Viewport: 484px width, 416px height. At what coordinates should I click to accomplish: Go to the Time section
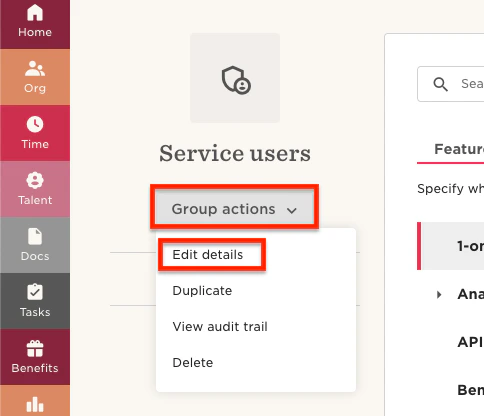[x=35, y=133]
